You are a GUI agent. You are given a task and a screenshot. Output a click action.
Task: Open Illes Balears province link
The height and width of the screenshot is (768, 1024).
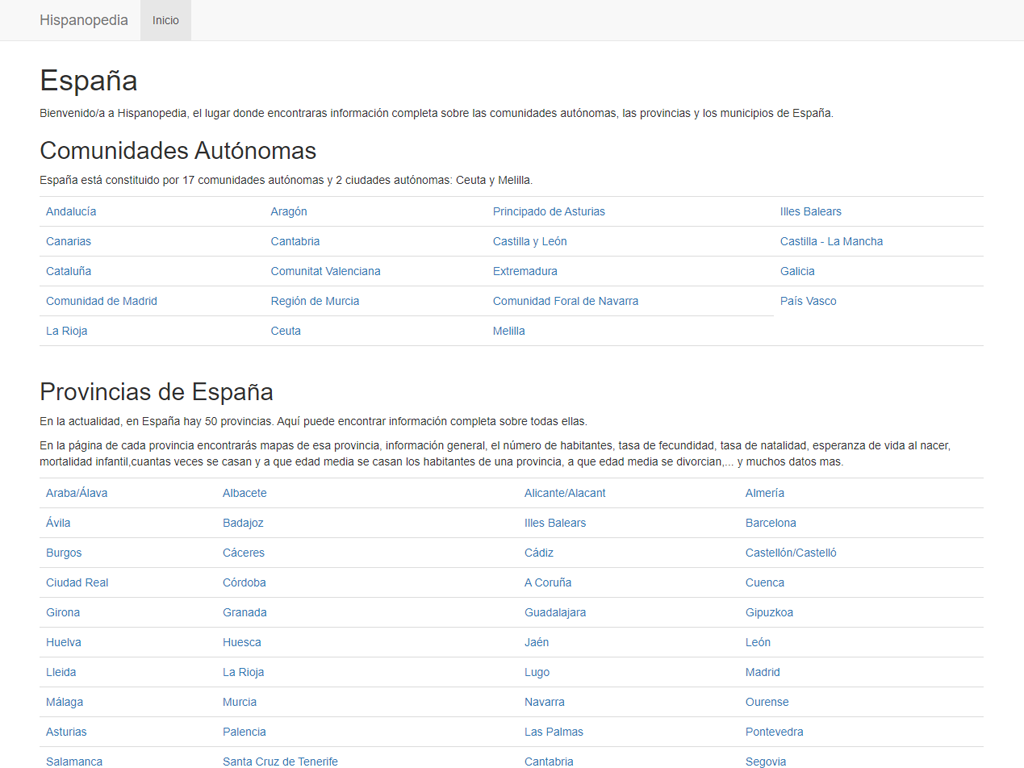click(555, 524)
